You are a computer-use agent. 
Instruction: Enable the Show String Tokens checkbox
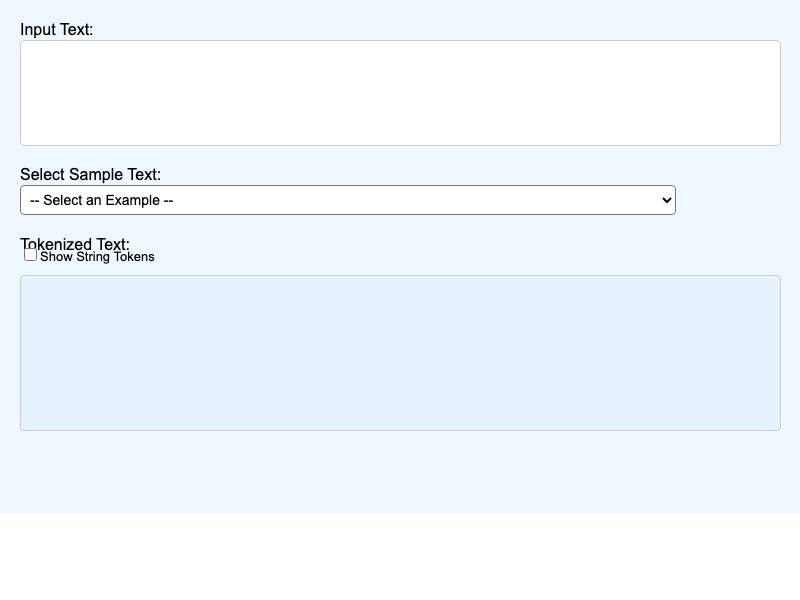point(30,255)
